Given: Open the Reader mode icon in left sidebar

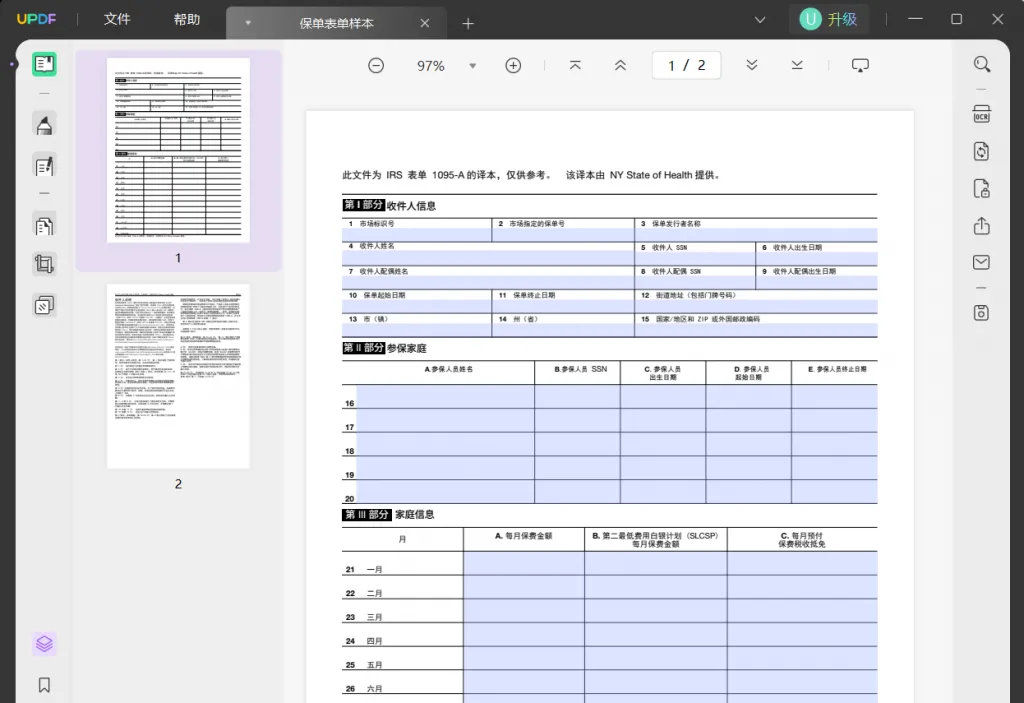Looking at the screenshot, I should click(44, 64).
